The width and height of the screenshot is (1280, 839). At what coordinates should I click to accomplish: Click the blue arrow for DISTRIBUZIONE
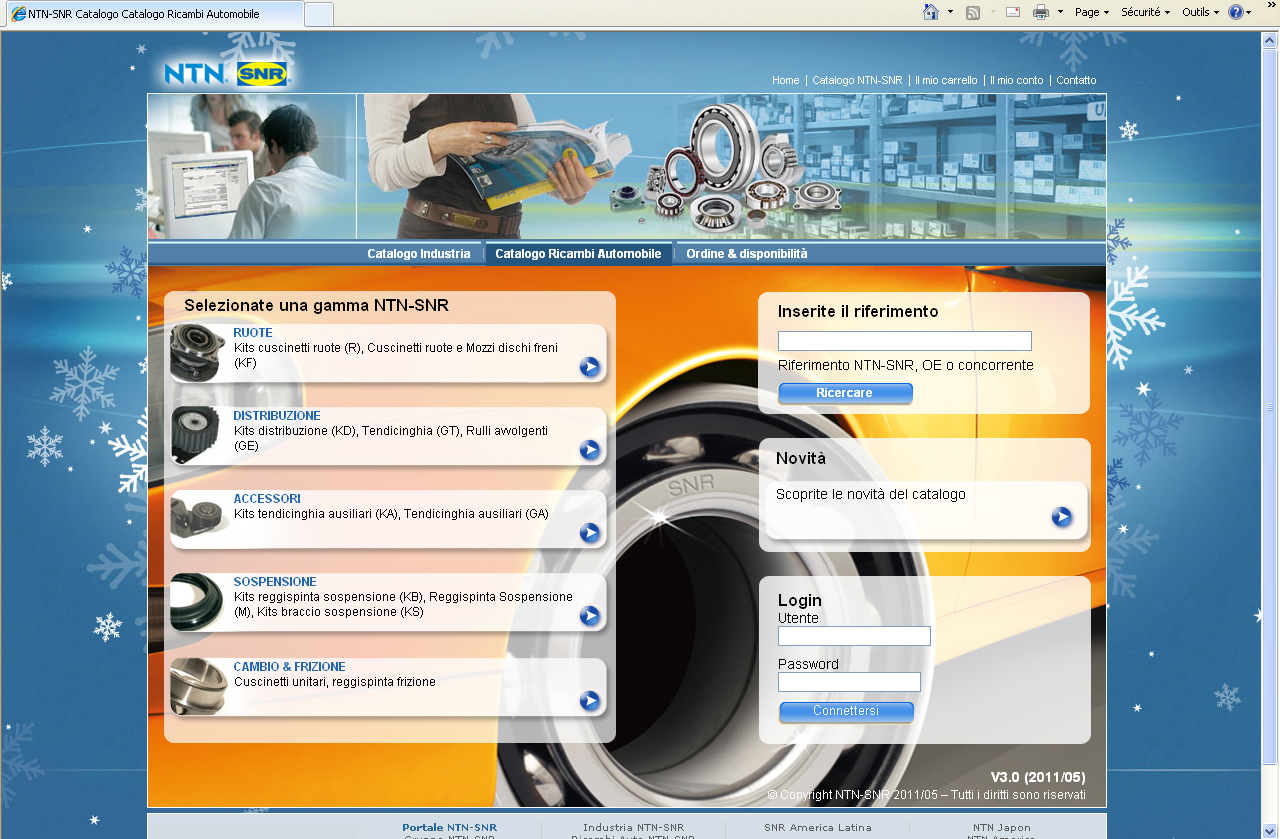(x=590, y=450)
